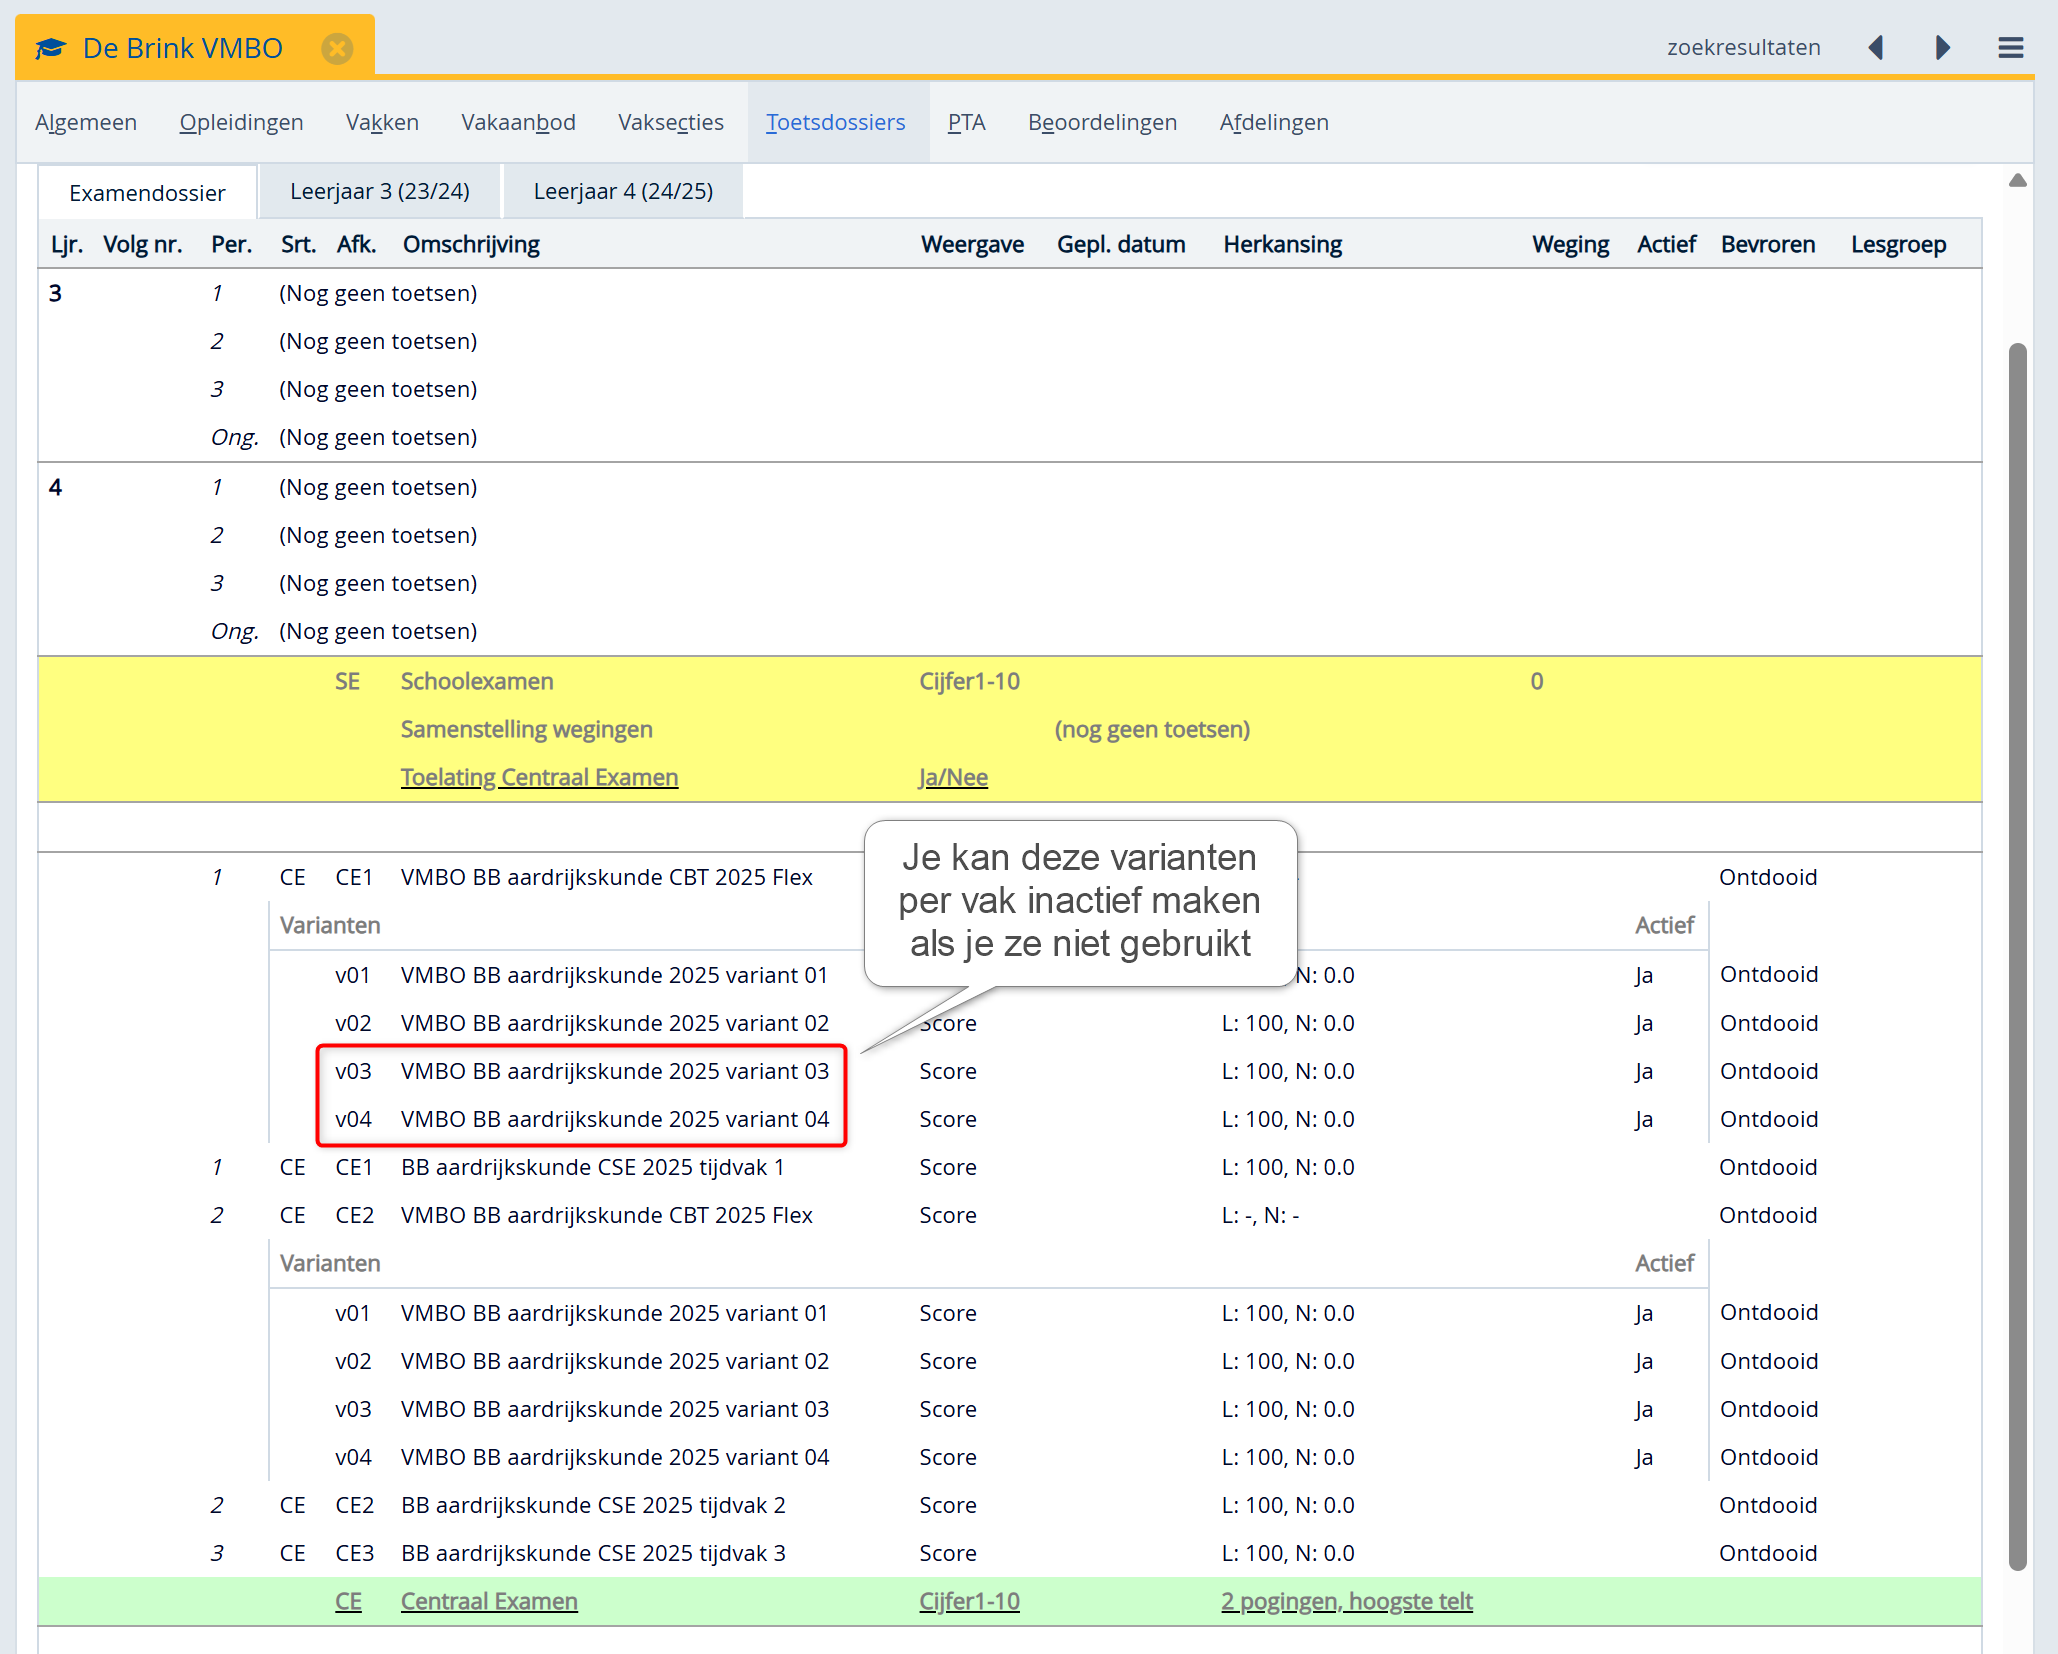Click the graduation cap icon
Viewport: 2058px width, 1654px height.
50,48
